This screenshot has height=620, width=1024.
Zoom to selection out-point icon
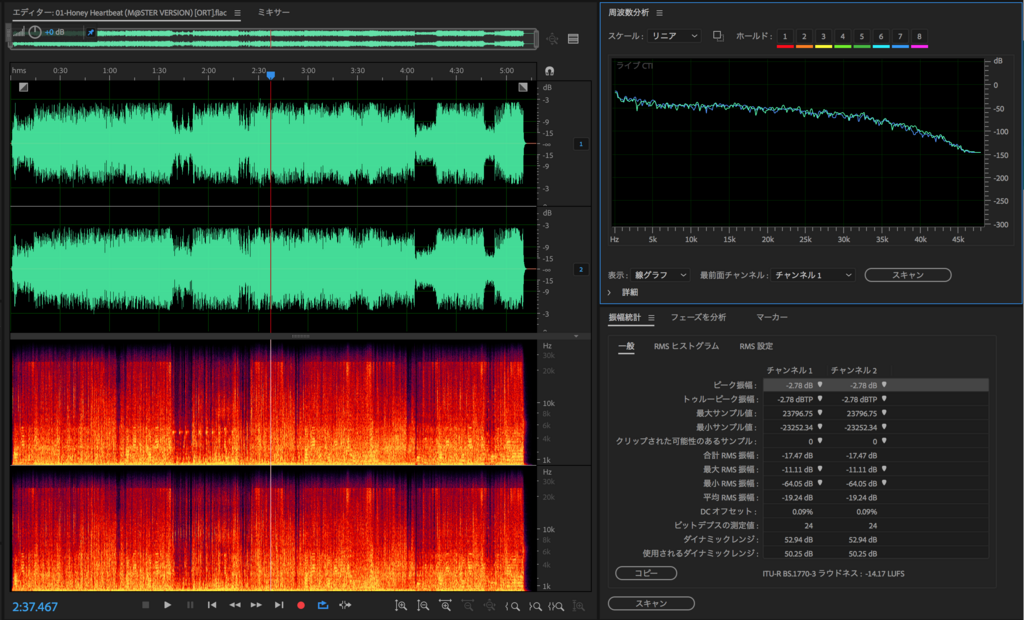tap(535, 606)
